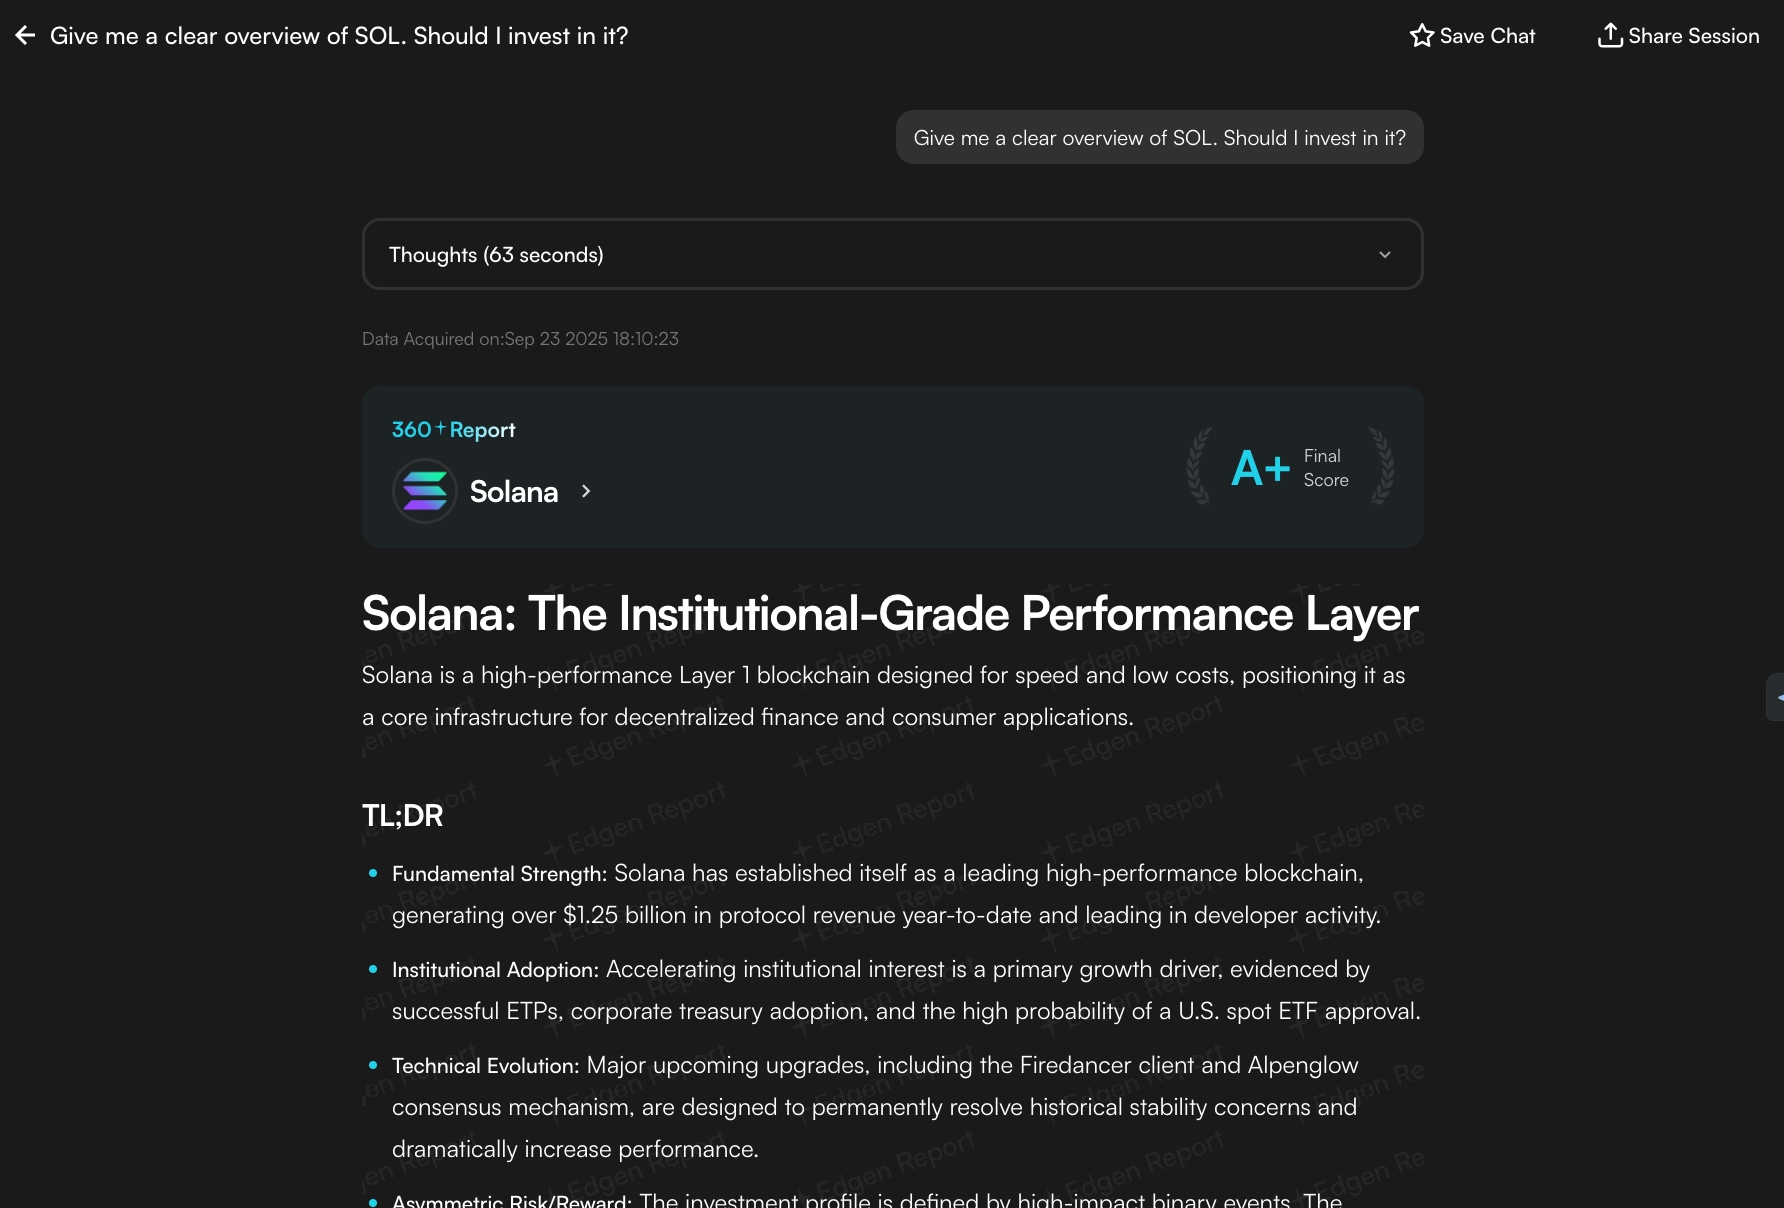
Task: Click the Solana report main heading
Action: click(x=890, y=614)
